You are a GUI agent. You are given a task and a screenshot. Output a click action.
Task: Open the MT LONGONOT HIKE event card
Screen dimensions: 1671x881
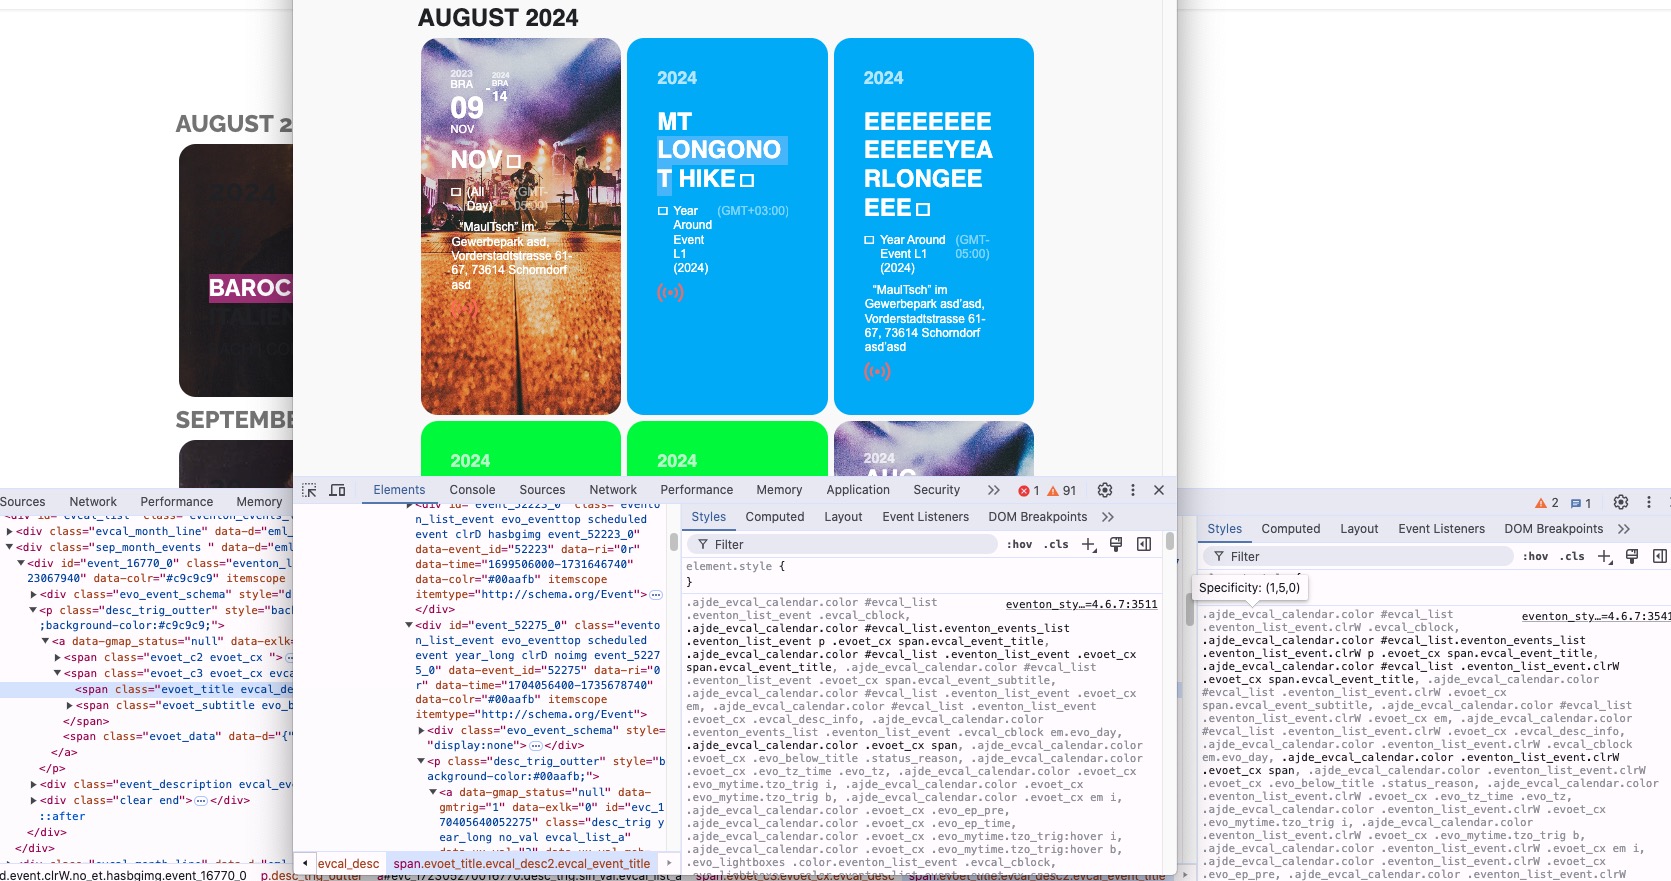[x=727, y=226]
